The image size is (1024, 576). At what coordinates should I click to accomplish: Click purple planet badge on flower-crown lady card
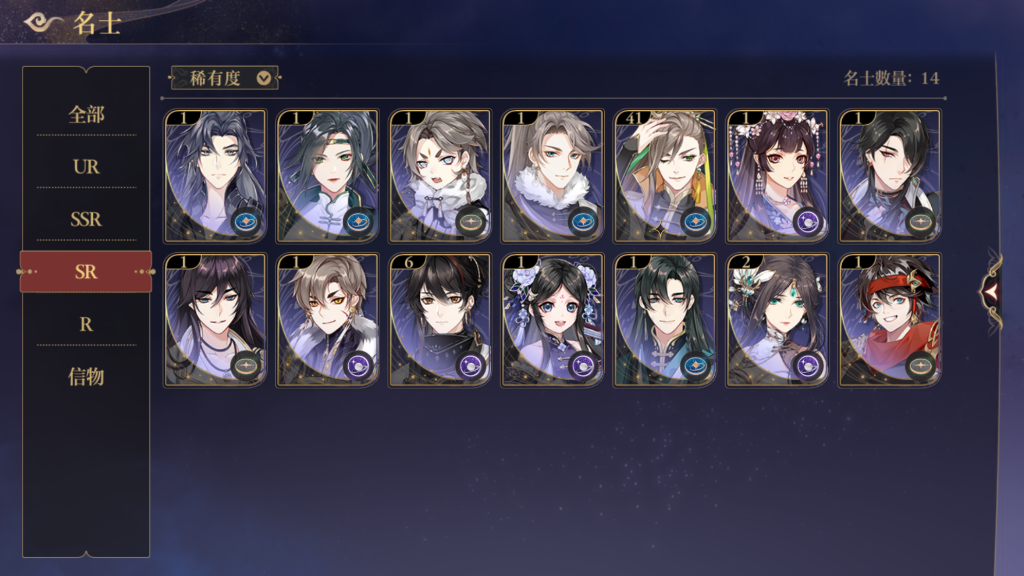click(808, 222)
